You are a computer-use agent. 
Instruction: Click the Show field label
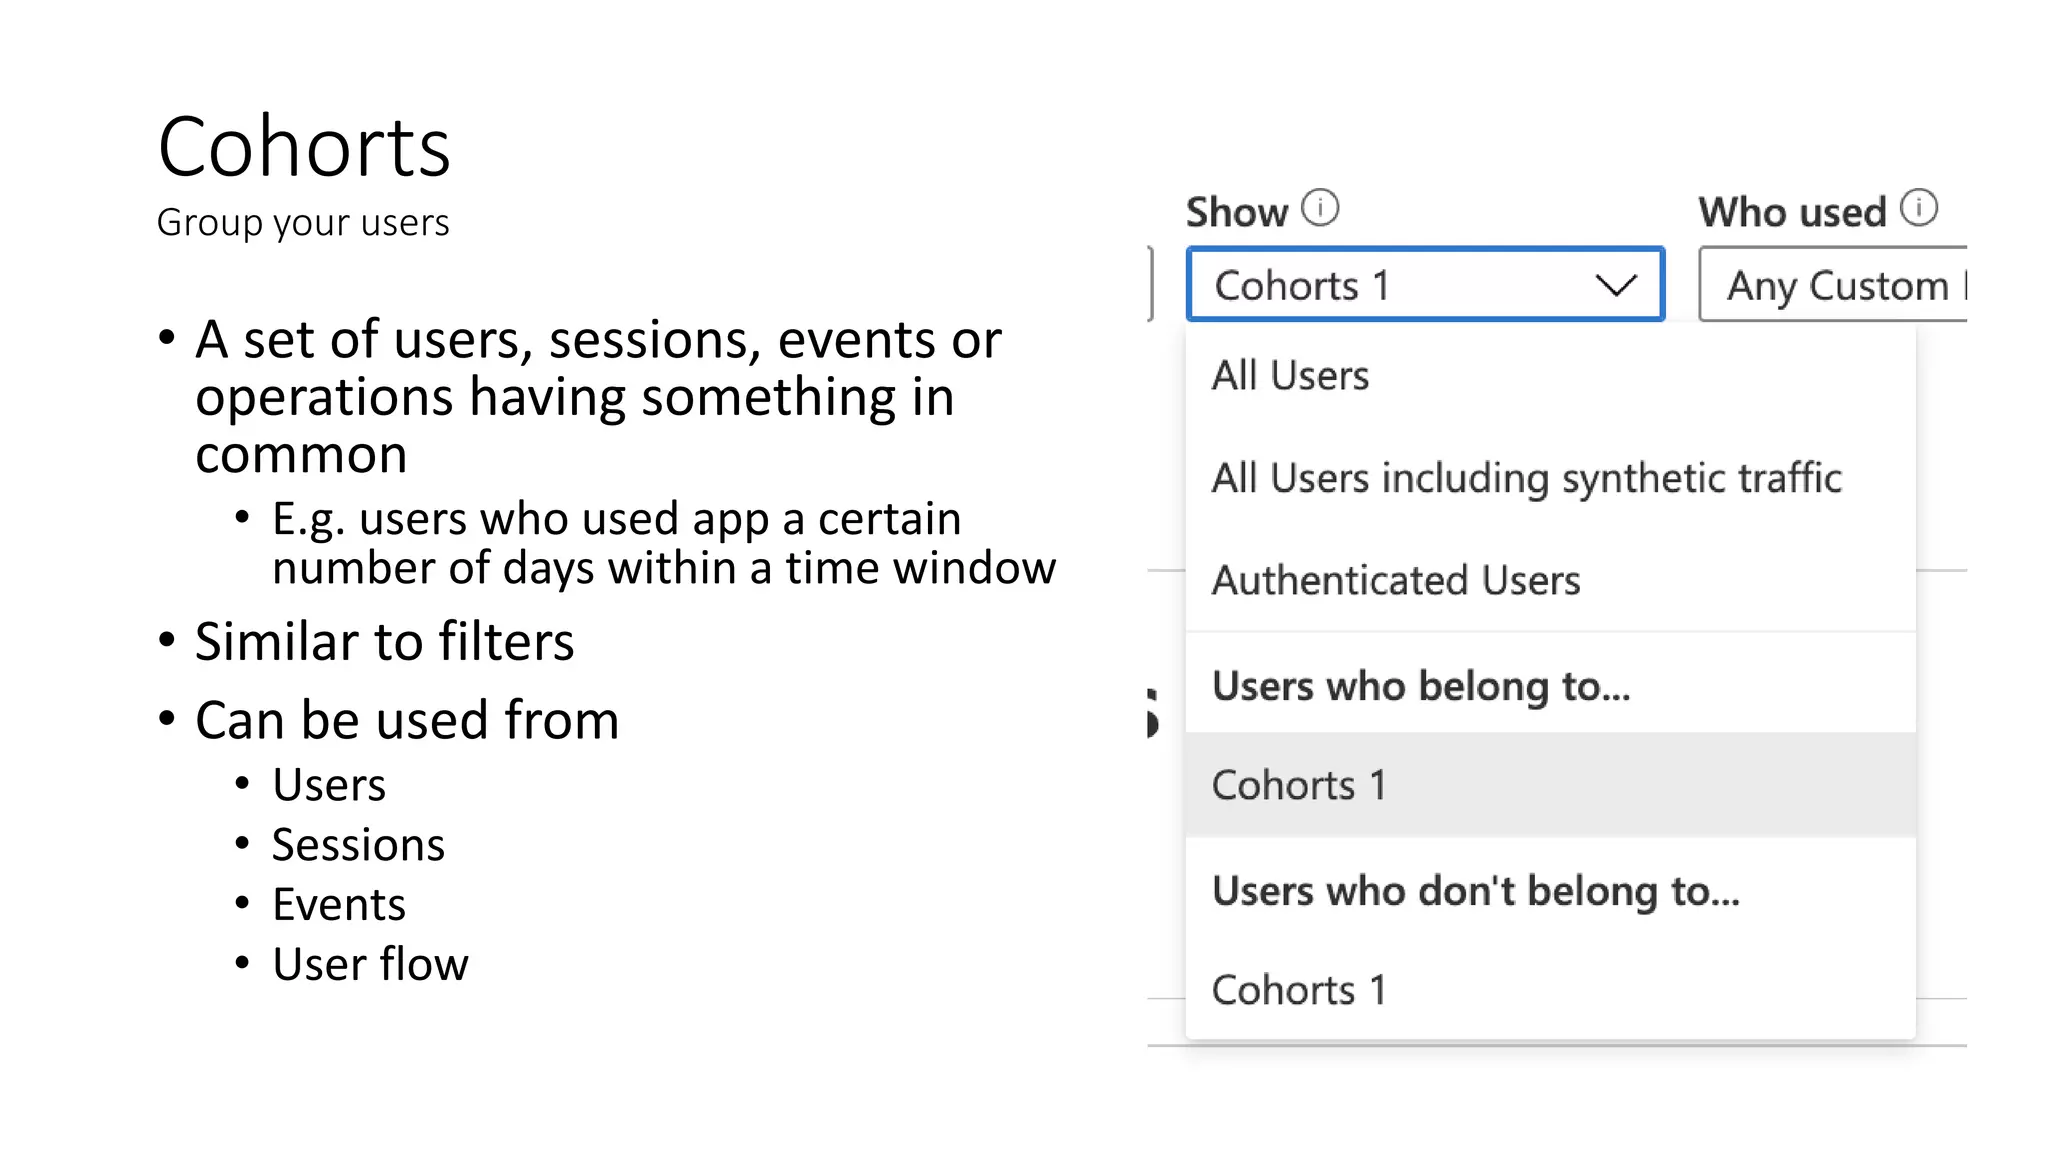(x=1236, y=212)
